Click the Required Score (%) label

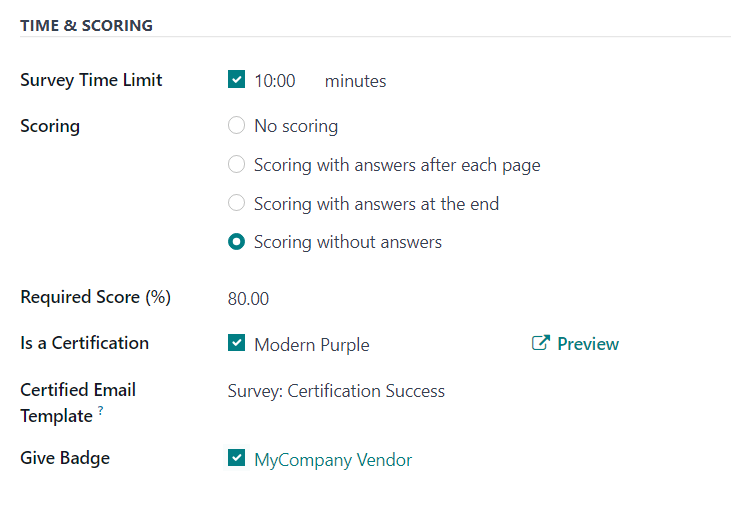(95, 297)
